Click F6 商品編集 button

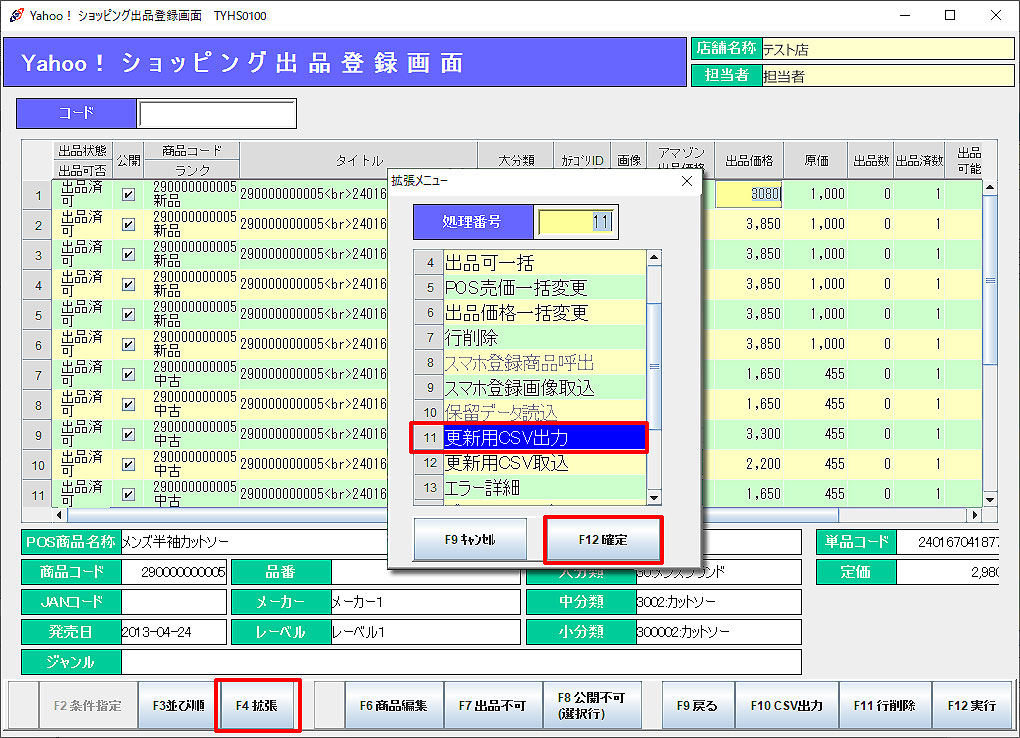[x=393, y=705]
